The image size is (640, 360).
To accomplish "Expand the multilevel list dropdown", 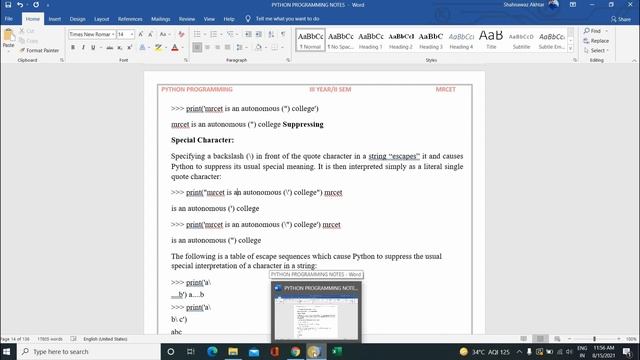I will pyautogui.click(x=238, y=34).
